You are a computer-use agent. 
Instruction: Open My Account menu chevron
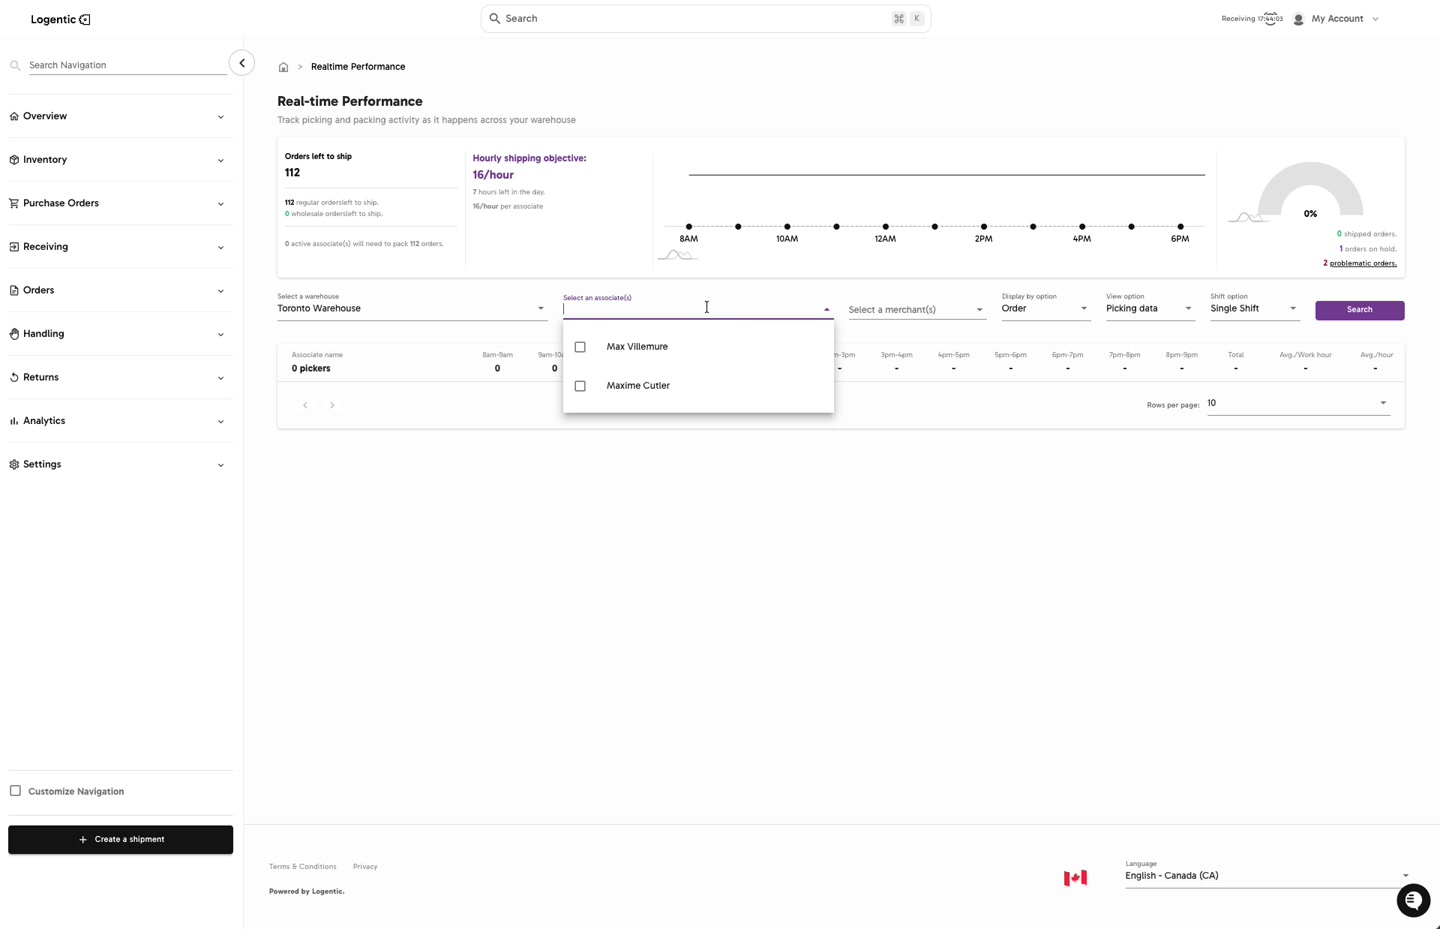(1375, 19)
